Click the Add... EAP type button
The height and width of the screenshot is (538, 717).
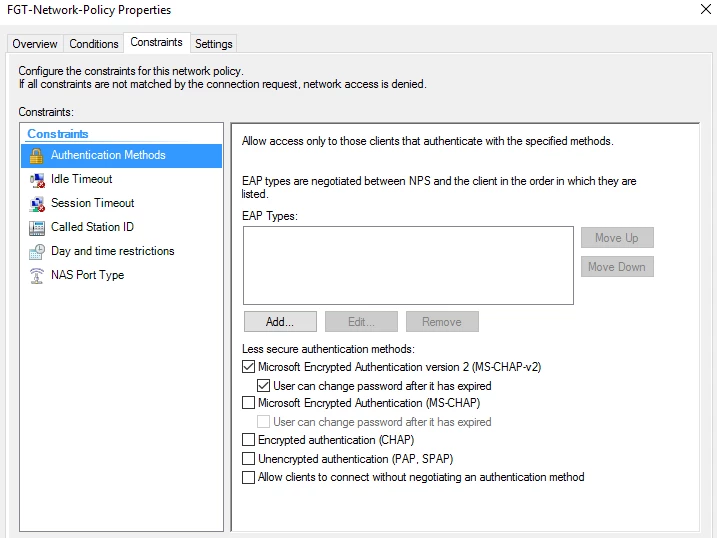(280, 322)
